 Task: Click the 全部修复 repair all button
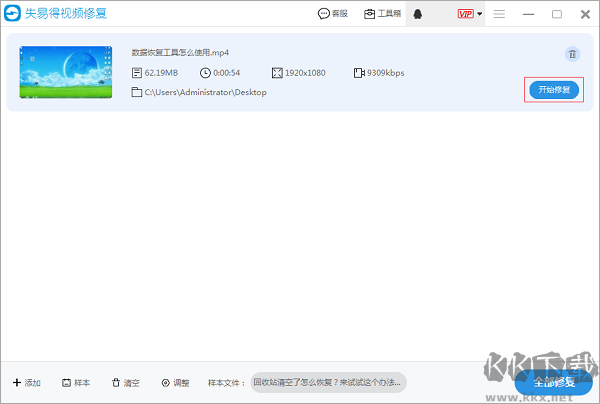point(554,382)
